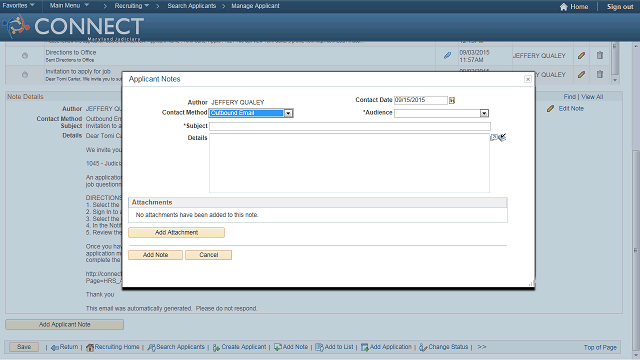Click the Return arrow icon in footer
The width and height of the screenshot is (640, 360).
tap(55, 347)
